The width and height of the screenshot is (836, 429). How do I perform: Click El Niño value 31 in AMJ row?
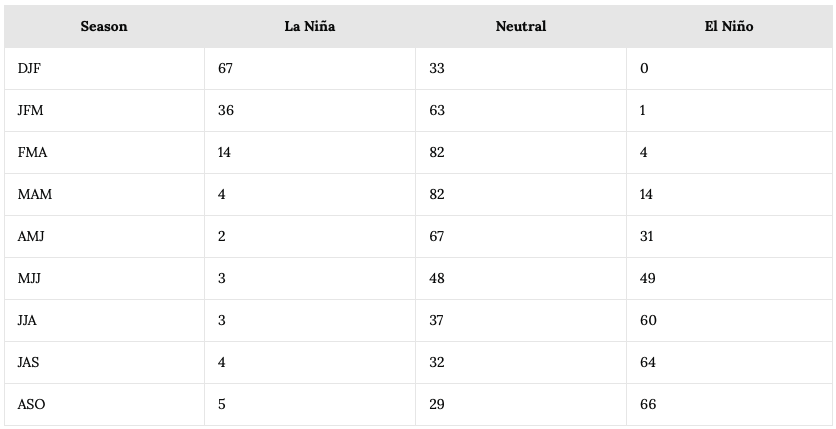(646, 236)
